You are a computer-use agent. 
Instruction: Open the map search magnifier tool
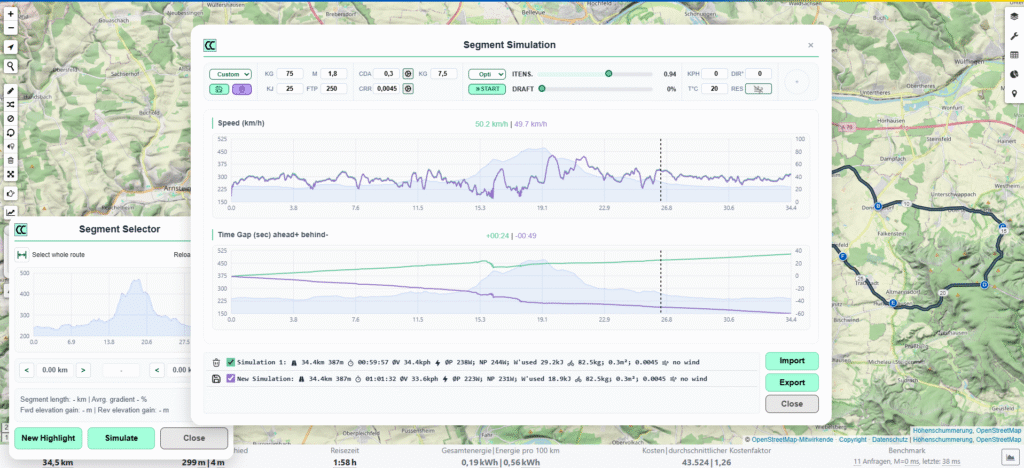(x=10, y=65)
